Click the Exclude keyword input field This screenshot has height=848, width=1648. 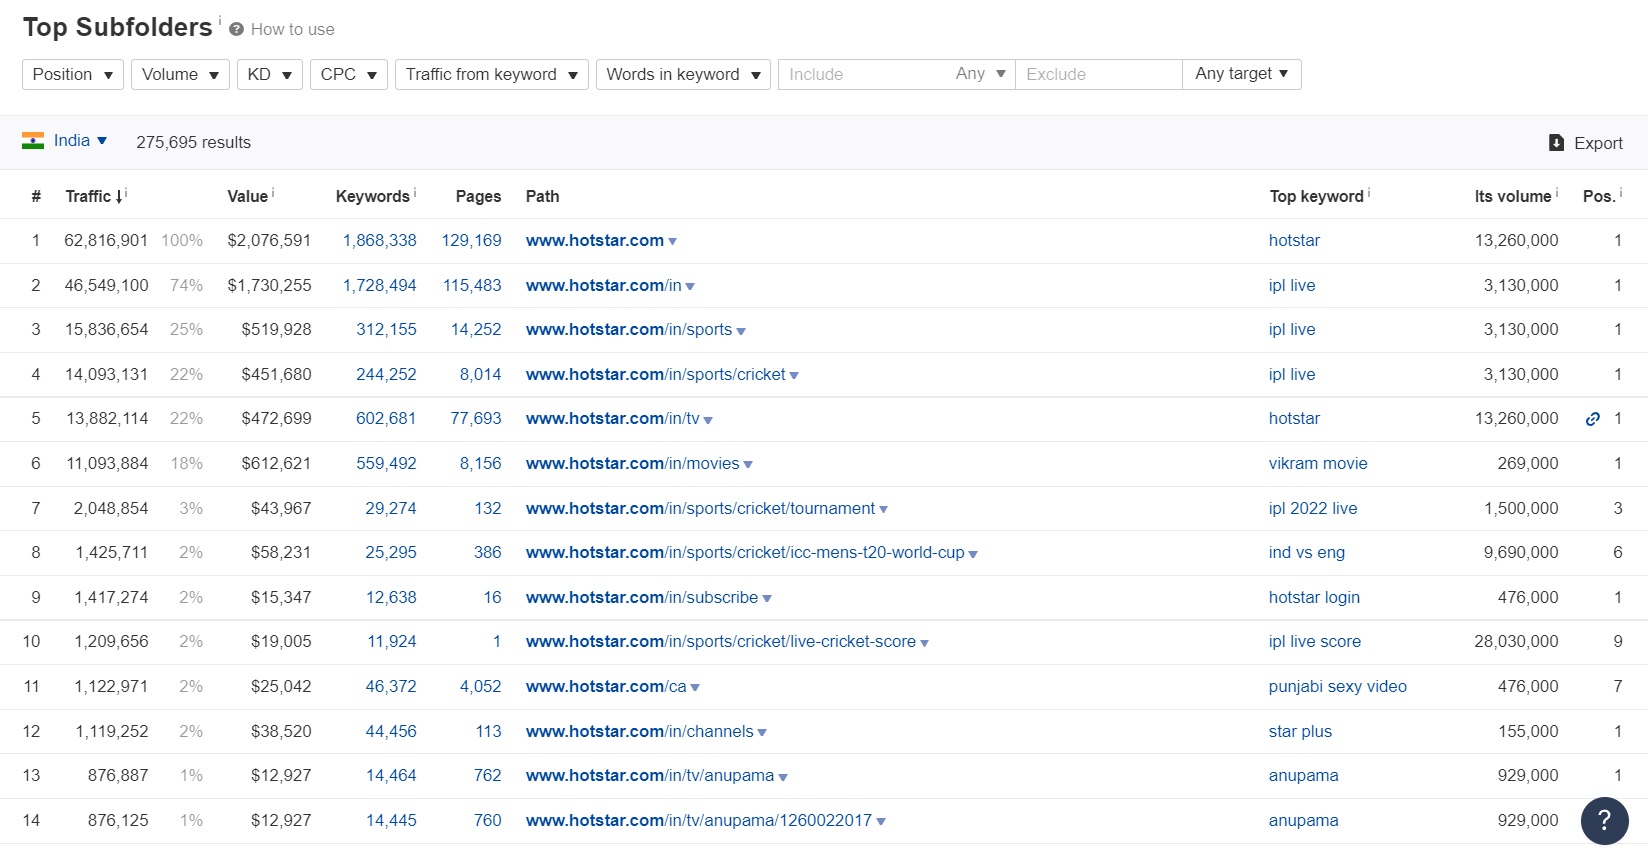click(1099, 74)
